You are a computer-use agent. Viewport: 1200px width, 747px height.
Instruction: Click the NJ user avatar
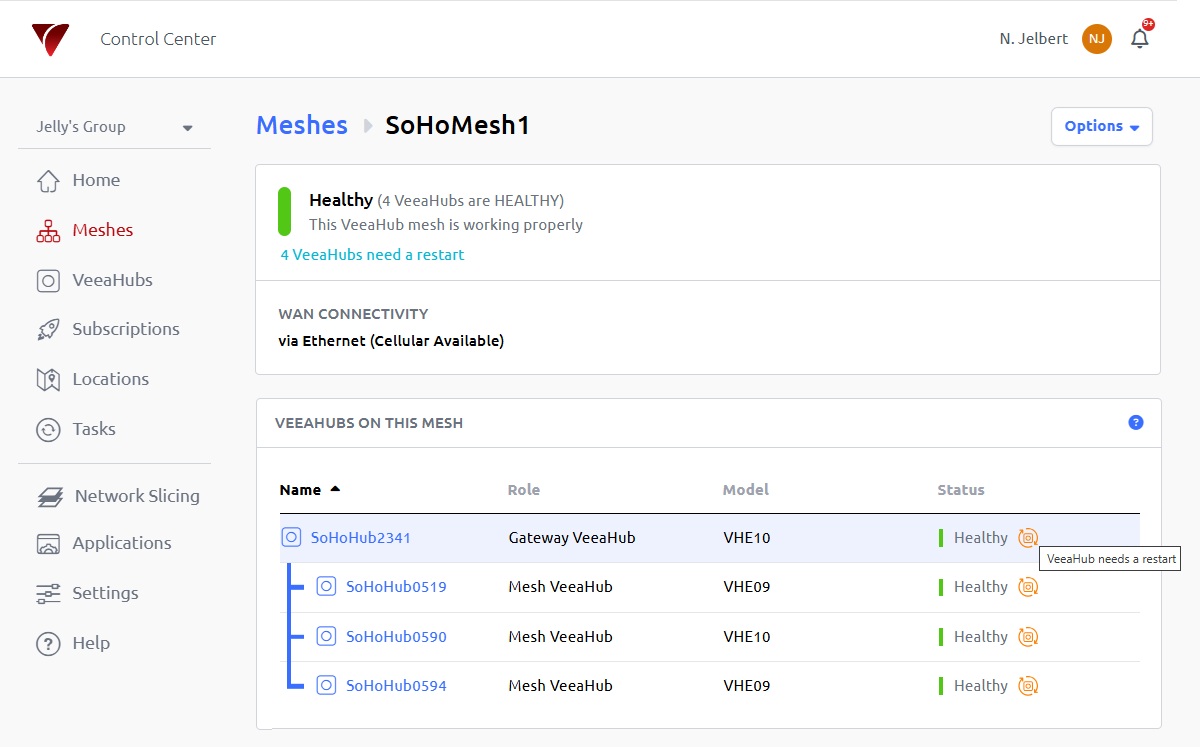click(1097, 39)
